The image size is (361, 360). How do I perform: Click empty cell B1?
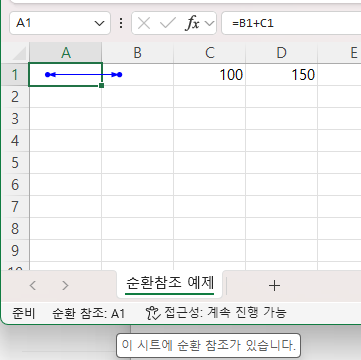point(137,75)
